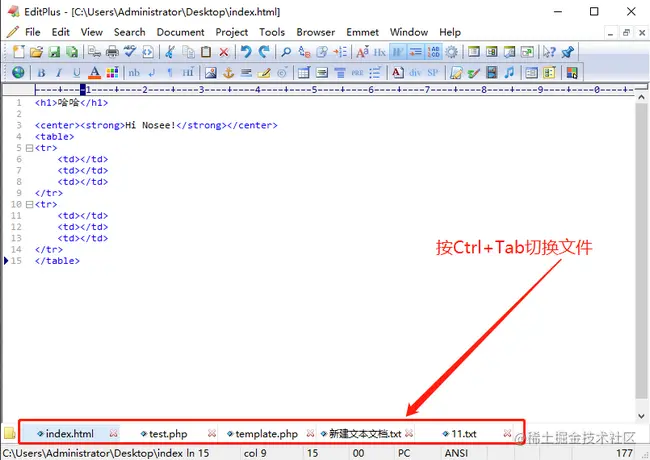
Task: Click the context help pointer icon
Action: [x=549, y=52]
